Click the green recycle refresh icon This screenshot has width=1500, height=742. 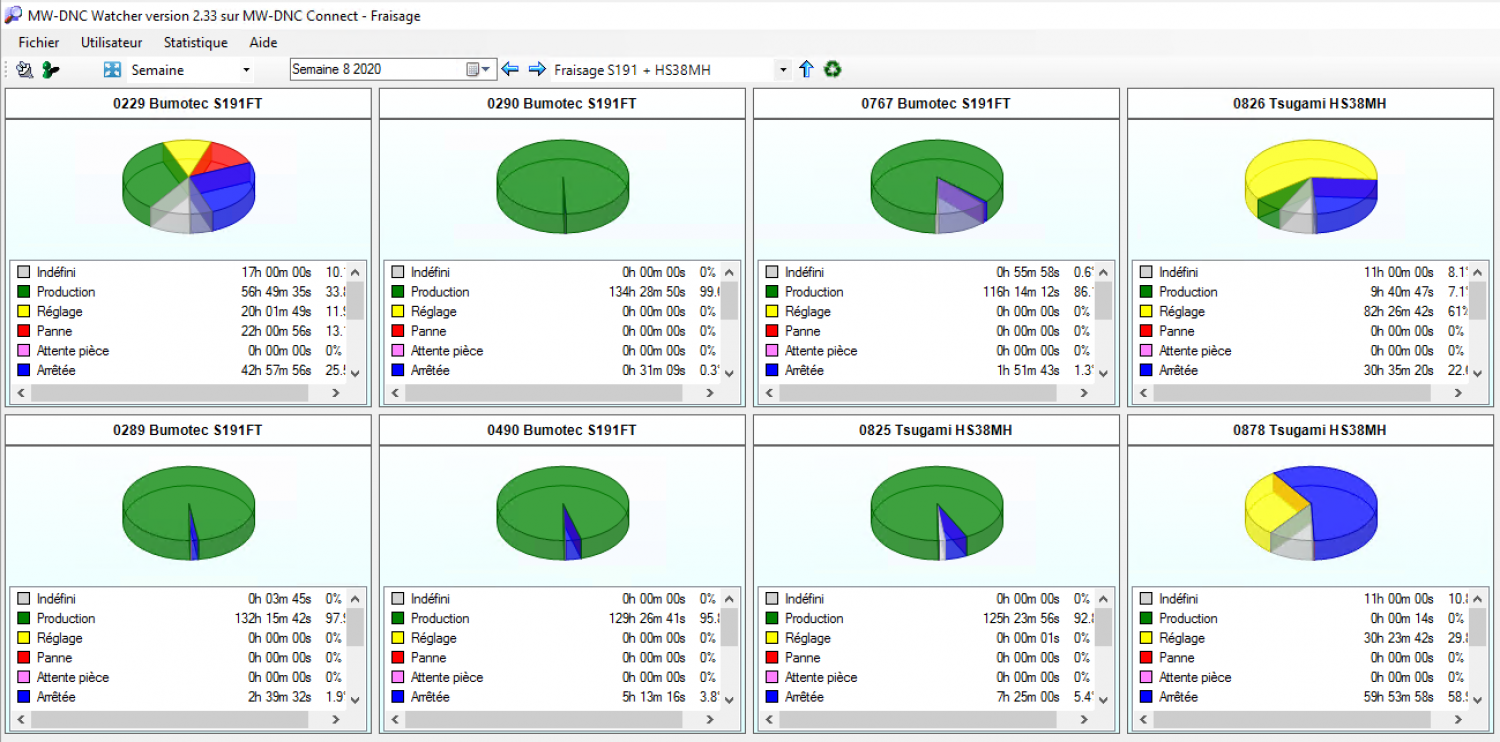tap(832, 70)
